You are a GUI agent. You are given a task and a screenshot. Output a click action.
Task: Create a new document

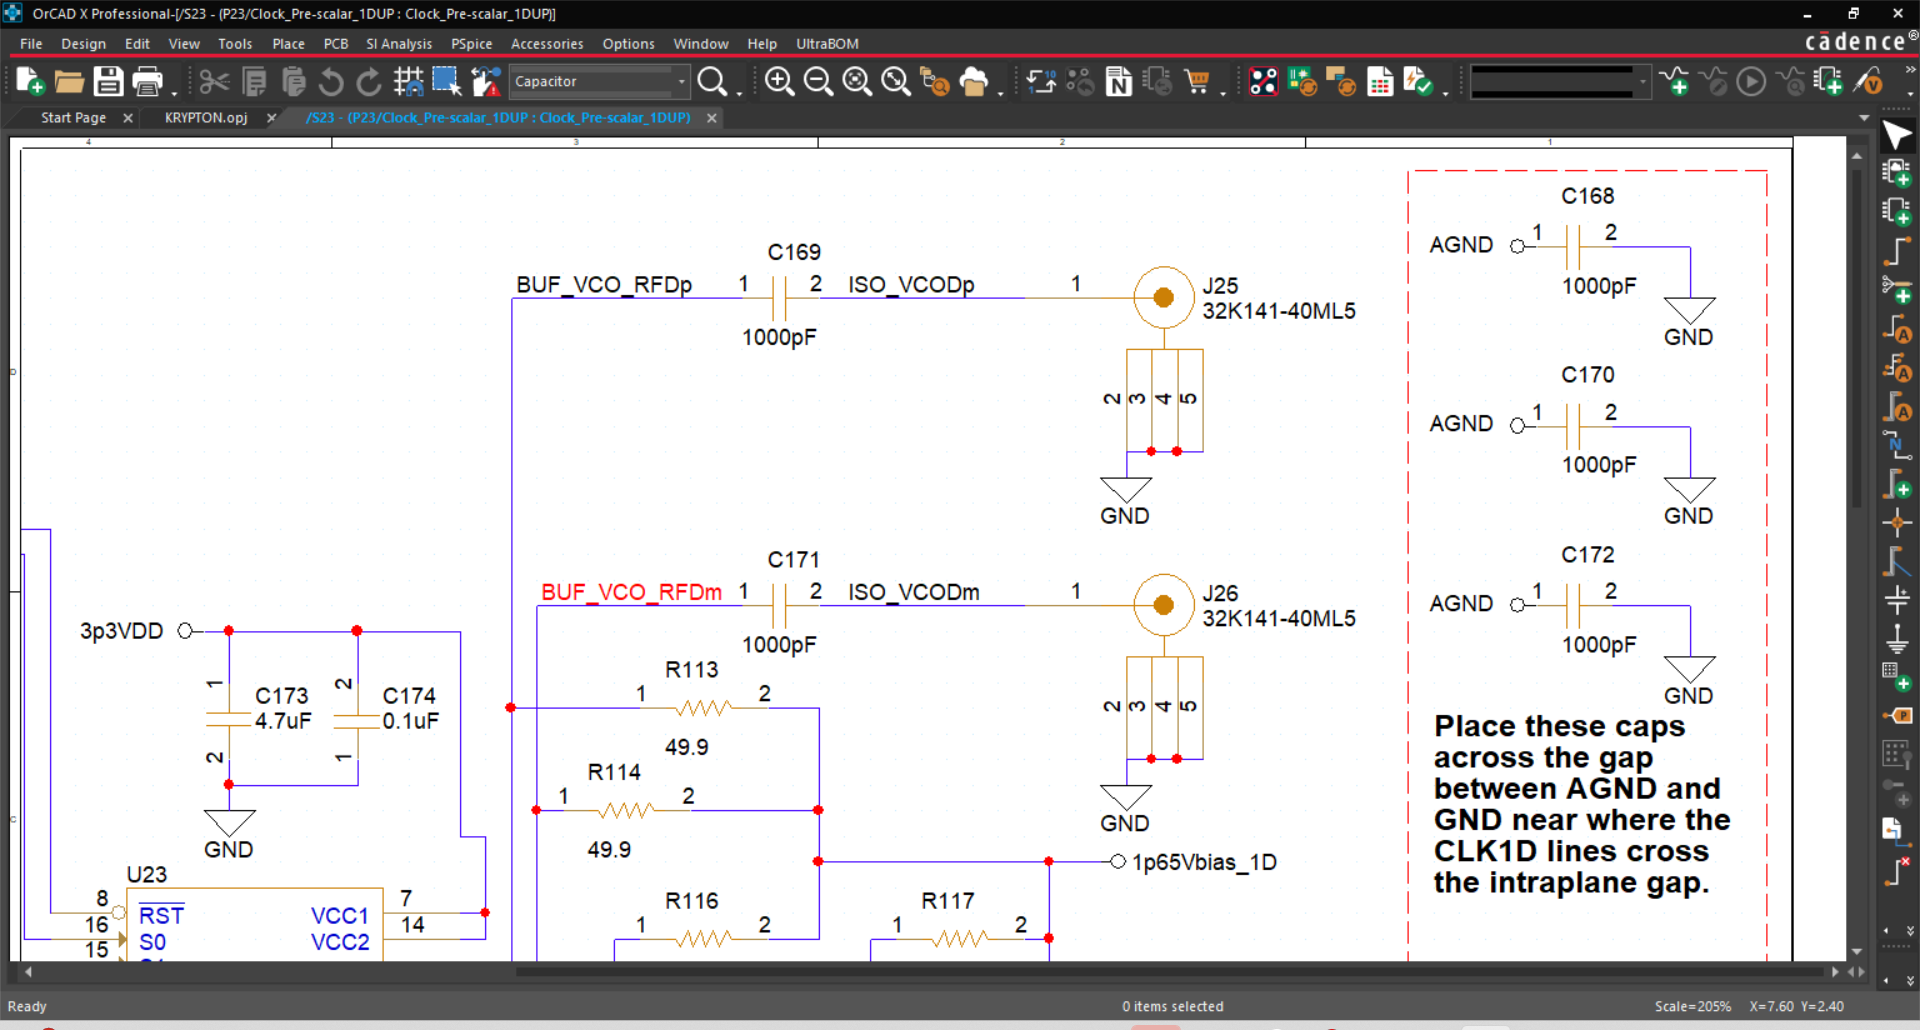point(30,81)
